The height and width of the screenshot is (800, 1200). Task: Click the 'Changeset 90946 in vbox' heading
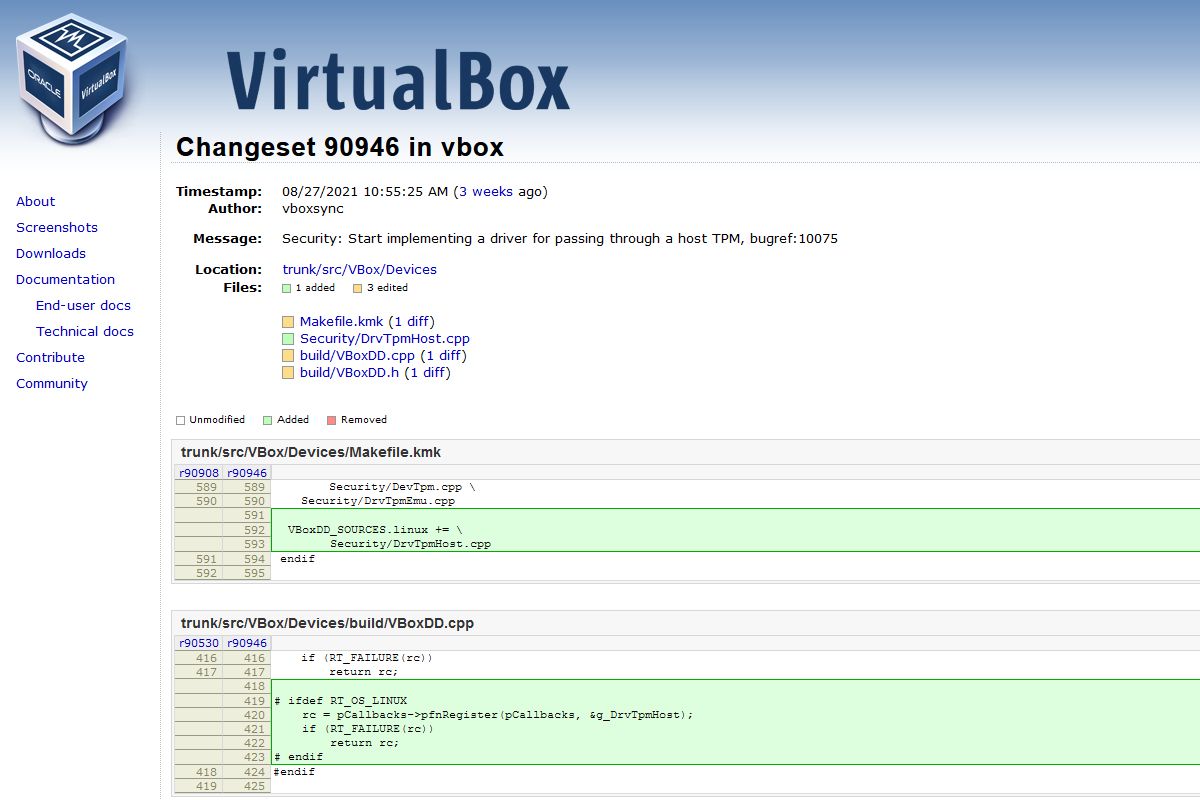pyautogui.click(x=340, y=148)
